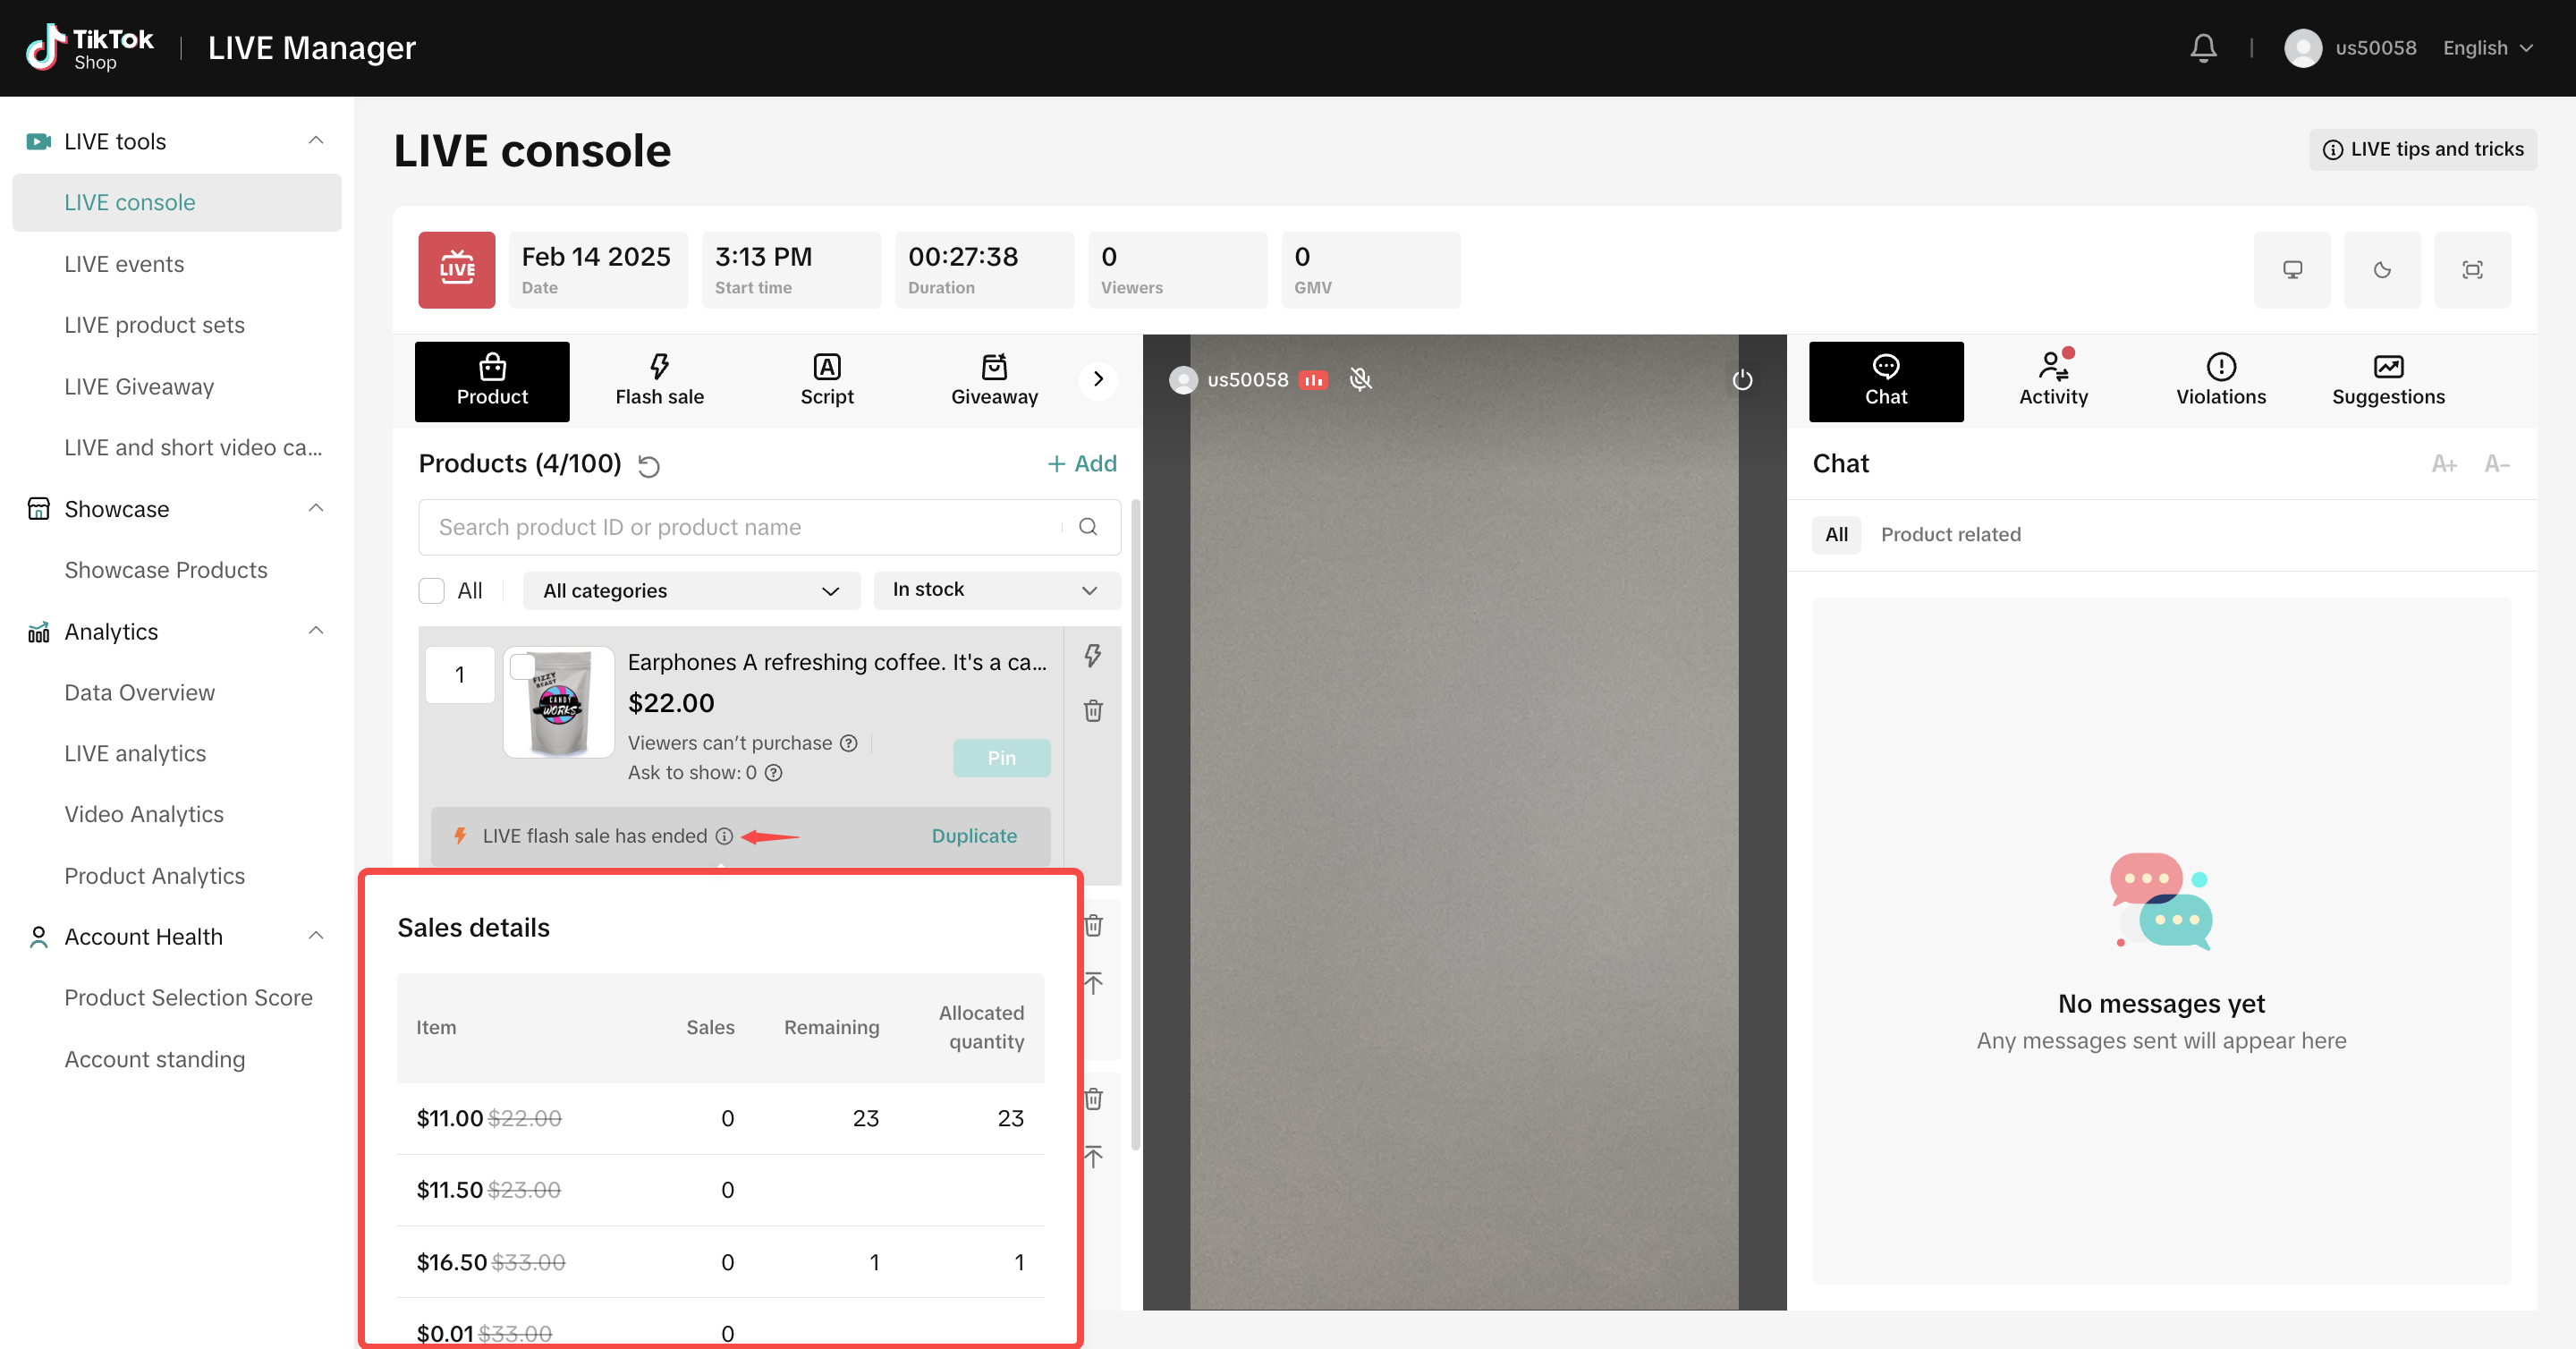Click the muted microphone icon on video

click(x=1360, y=380)
